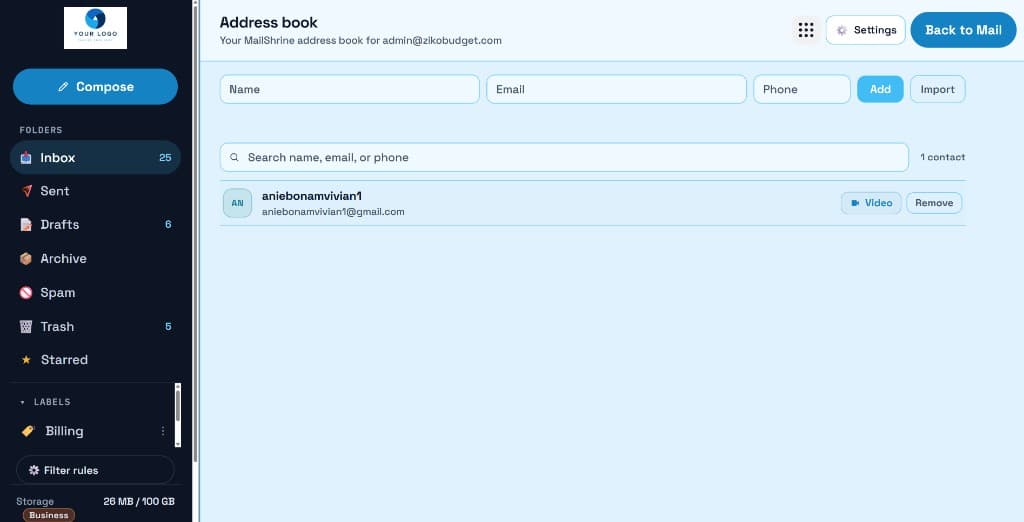Click the Add contact button
This screenshot has height=522, width=1024.
tap(880, 90)
